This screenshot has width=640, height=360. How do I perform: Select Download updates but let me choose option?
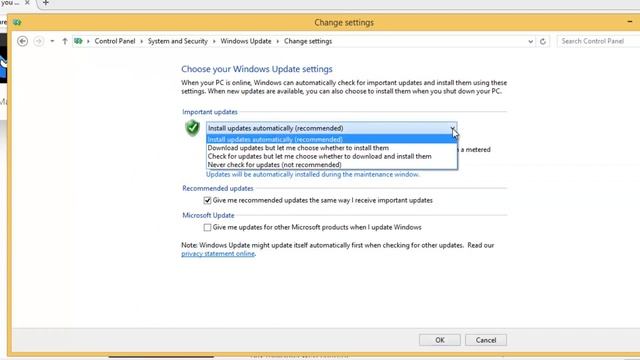[331, 148]
